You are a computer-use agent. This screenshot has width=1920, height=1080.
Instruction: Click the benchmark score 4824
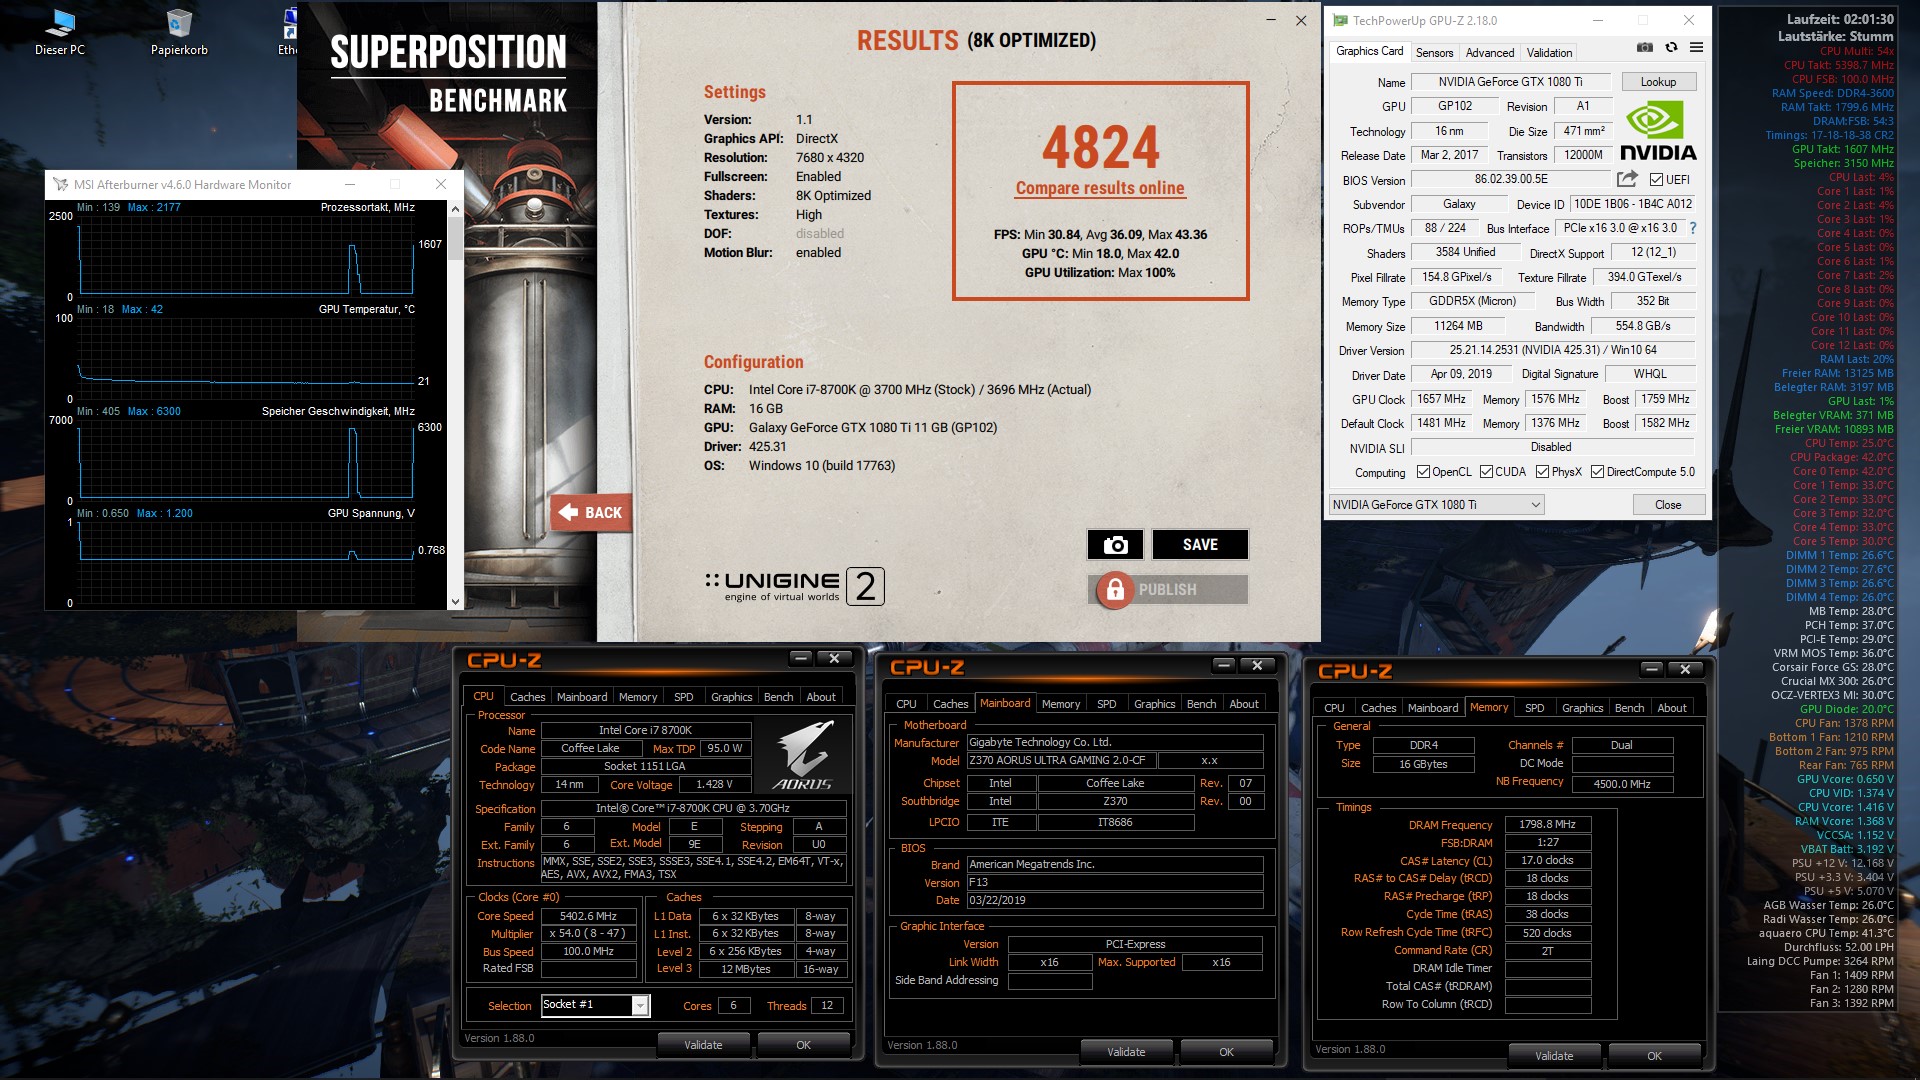1100,147
